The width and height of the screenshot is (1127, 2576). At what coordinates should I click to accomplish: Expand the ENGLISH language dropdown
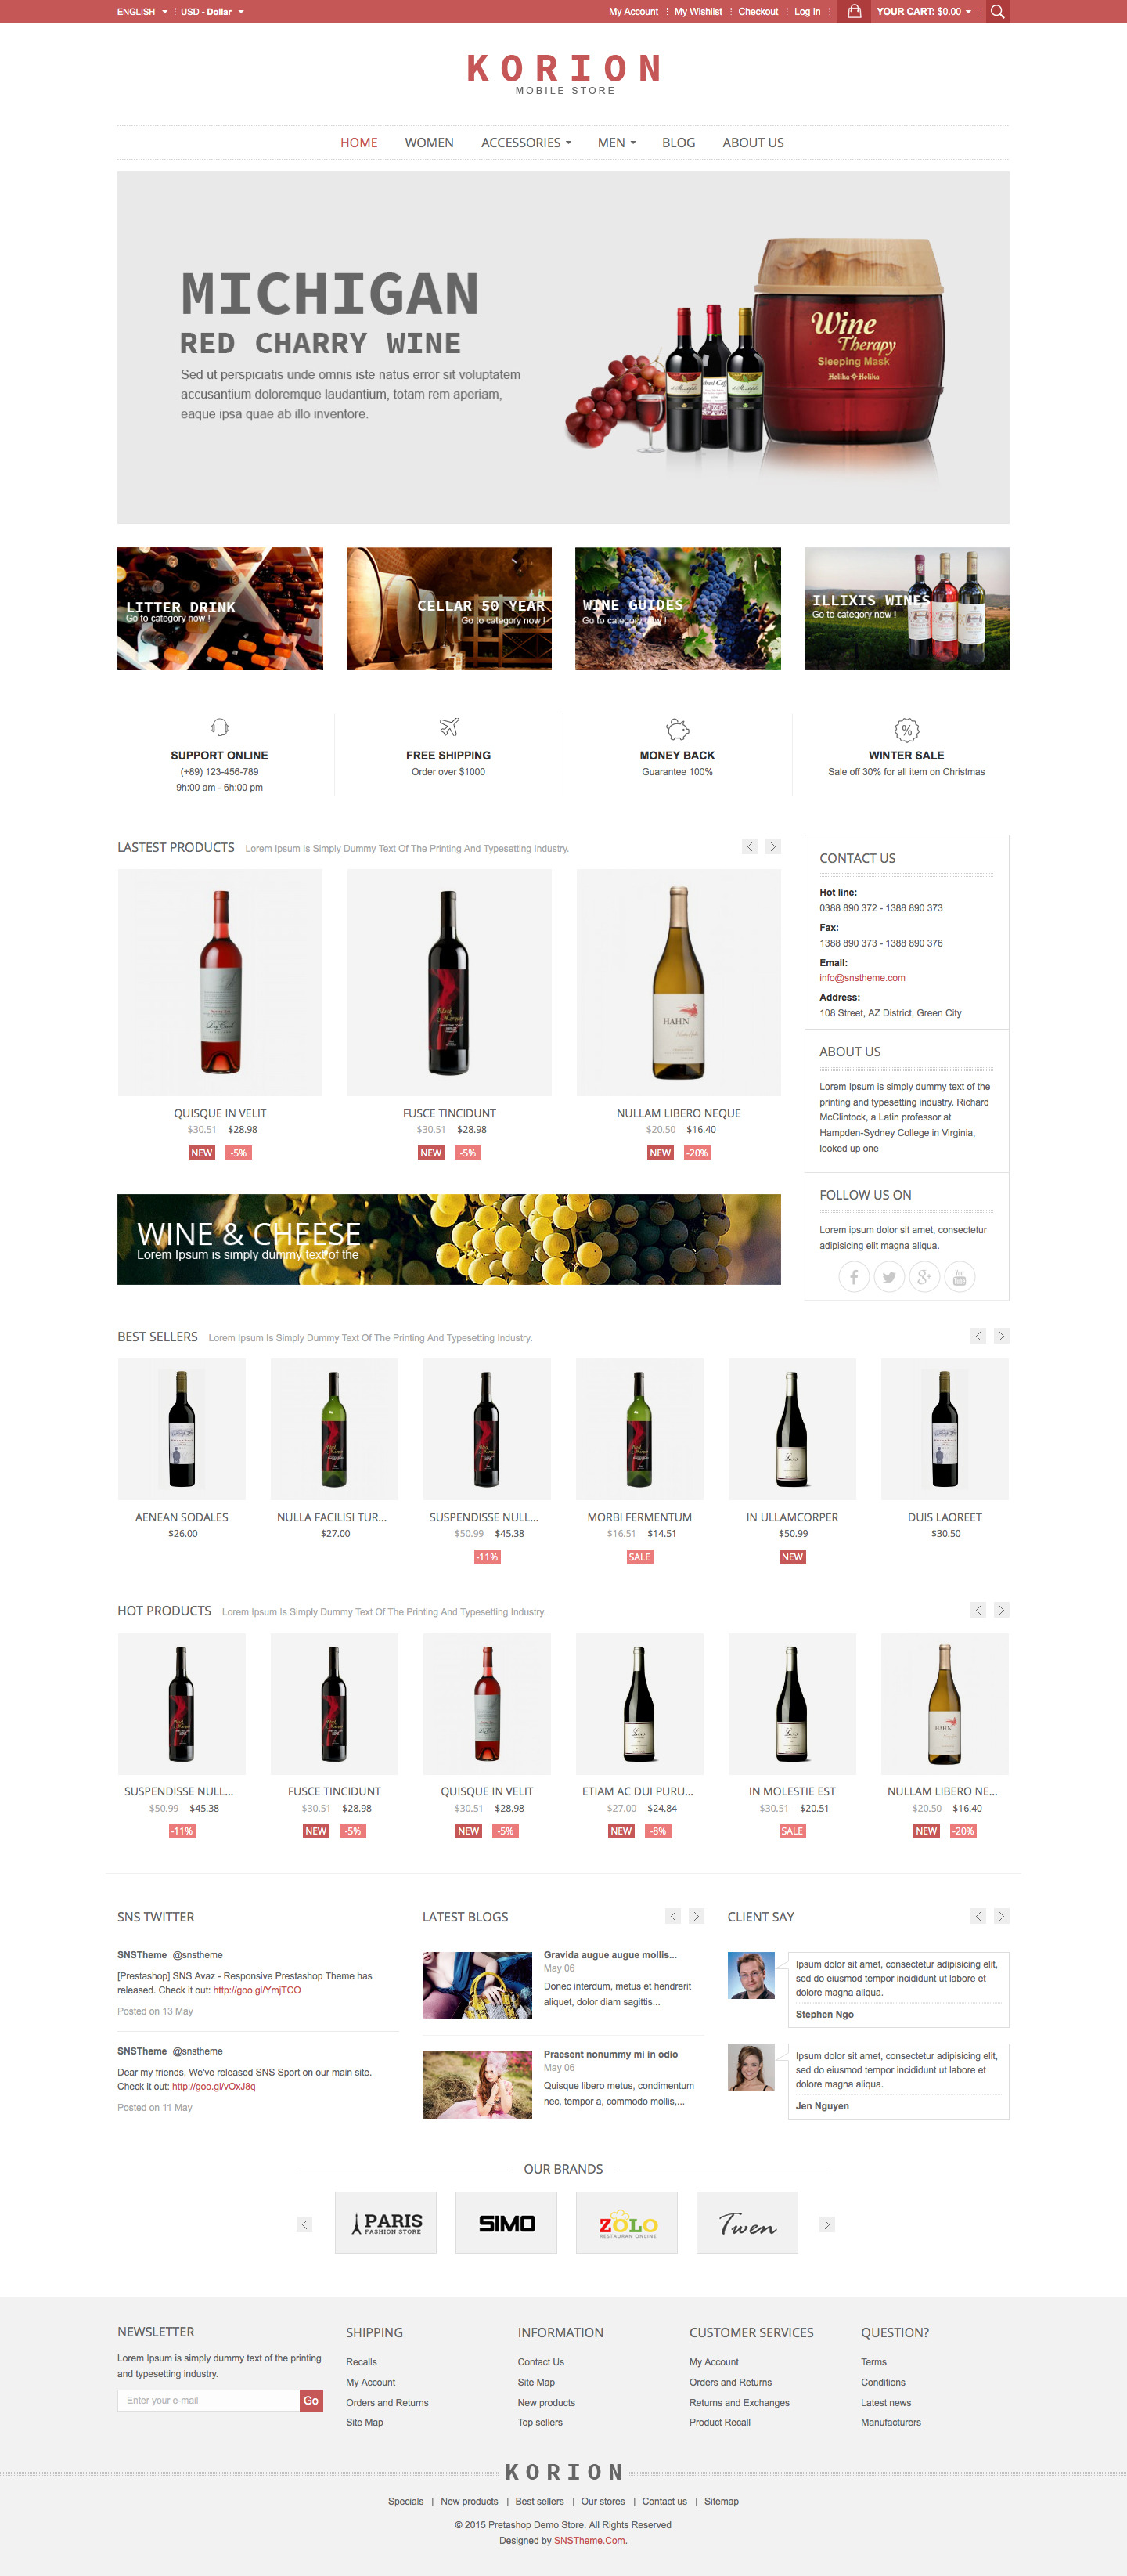point(142,12)
